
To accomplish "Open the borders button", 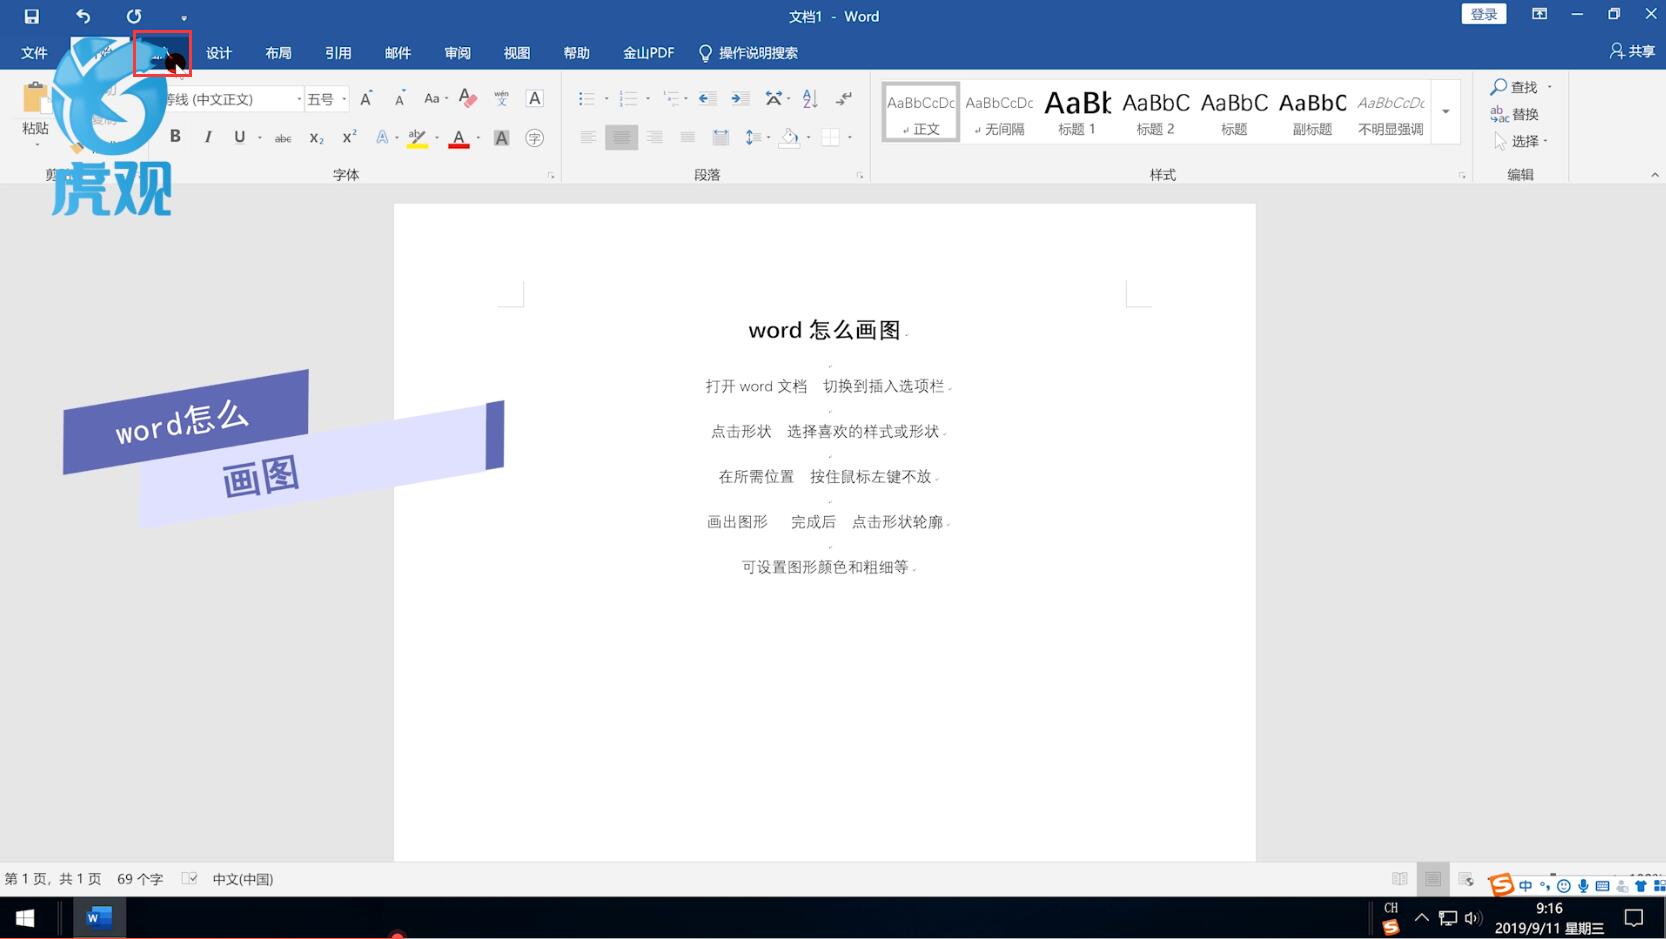I will [x=830, y=137].
